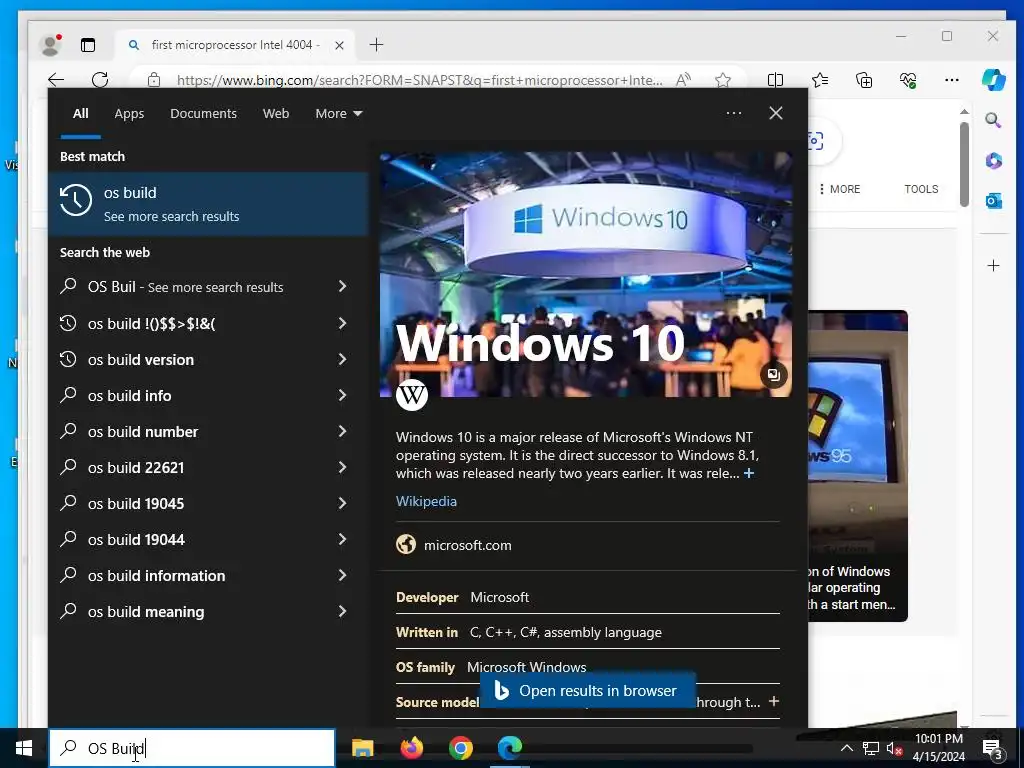Open Edge Collections

coord(864,80)
